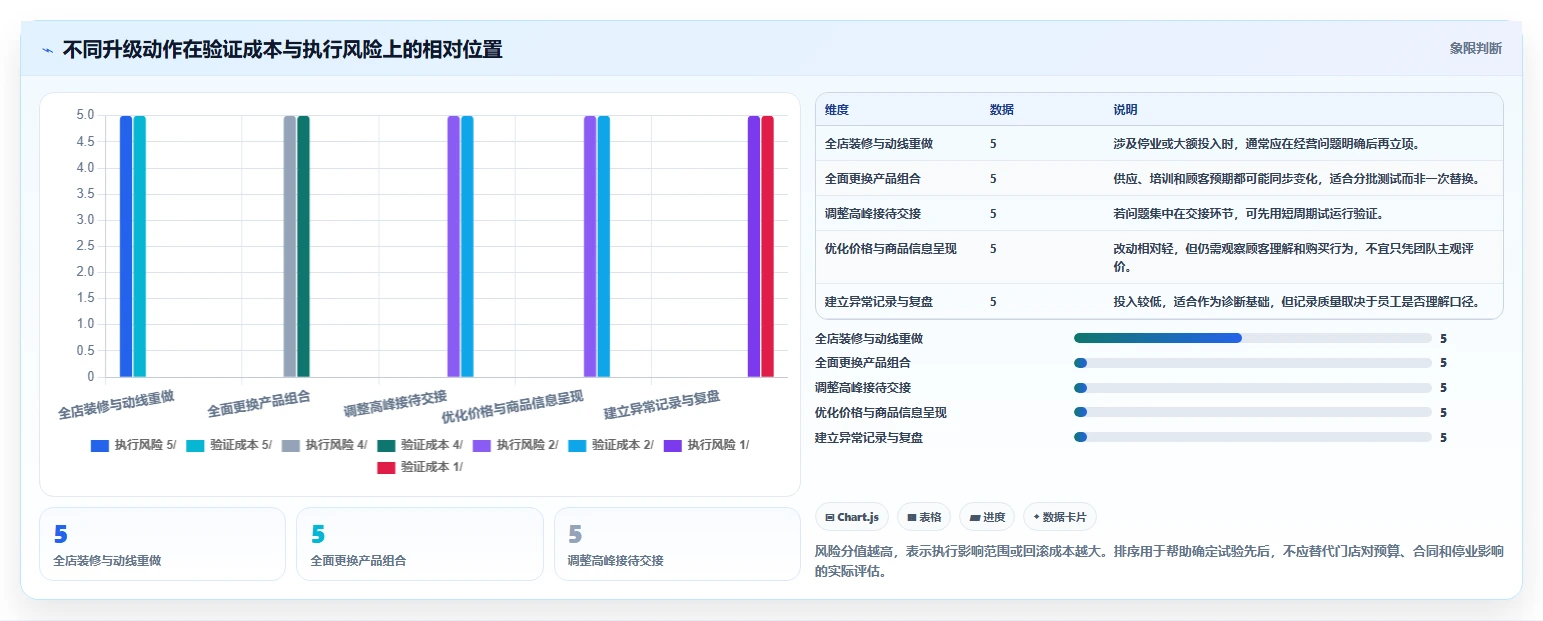1543x621 pixels.
Task: Click the dark teal bar in the chart
Action: coord(303,246)
